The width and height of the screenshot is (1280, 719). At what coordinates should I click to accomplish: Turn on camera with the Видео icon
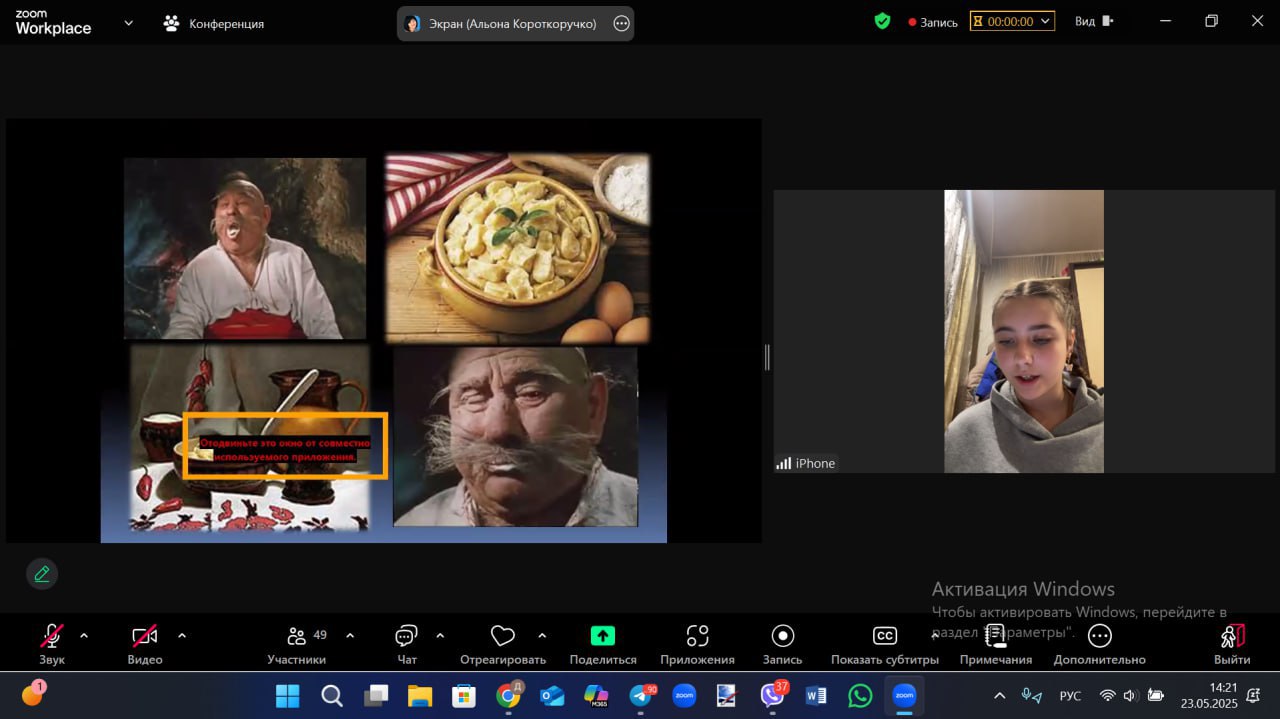pyautogui.click(x=145, y=636)
